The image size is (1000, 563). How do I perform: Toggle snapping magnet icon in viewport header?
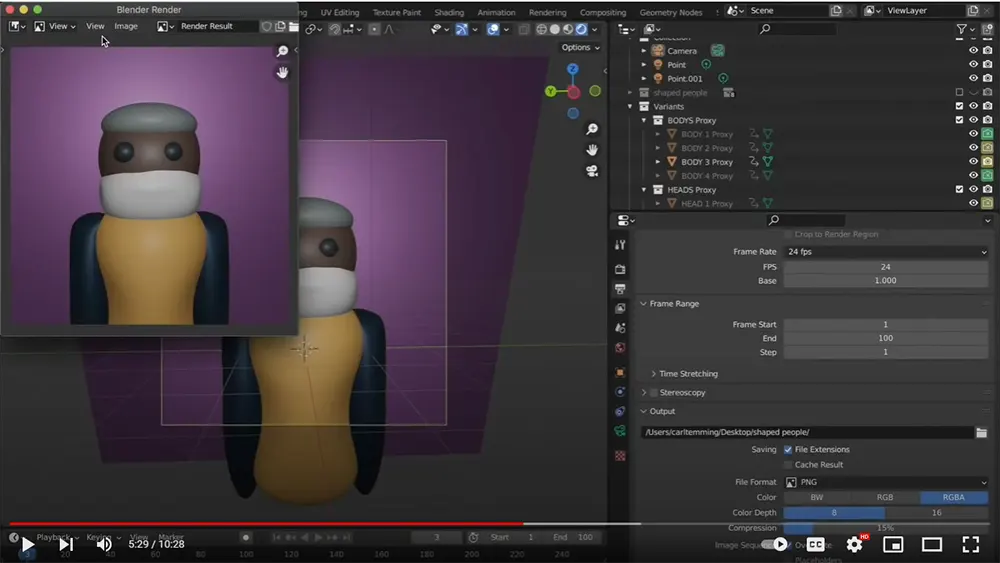click(x=334, y=29)
